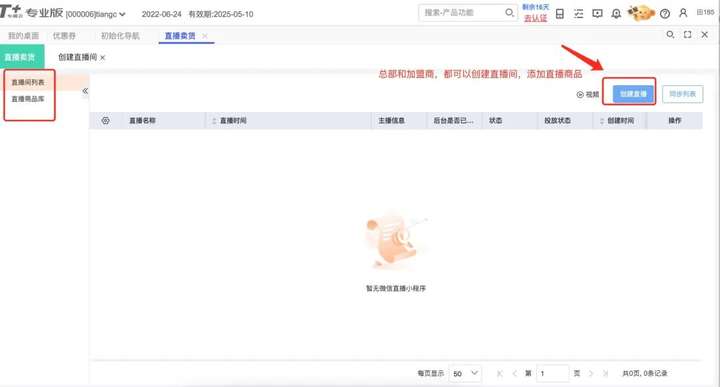Open 直播间列表 in the sidebar
This screenshot has height=387, width=720.
(28, 83)
